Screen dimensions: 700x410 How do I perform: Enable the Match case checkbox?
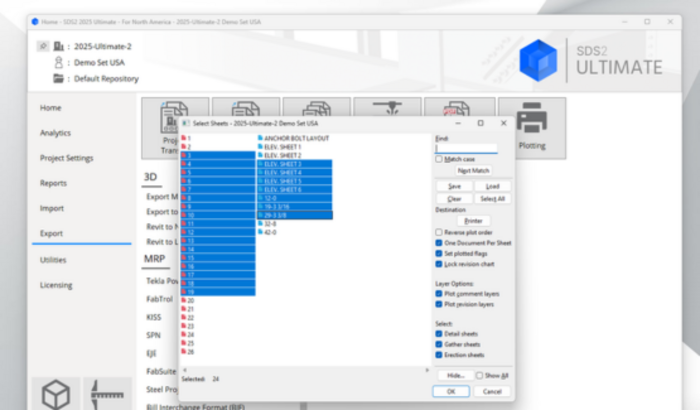[439, 159]
